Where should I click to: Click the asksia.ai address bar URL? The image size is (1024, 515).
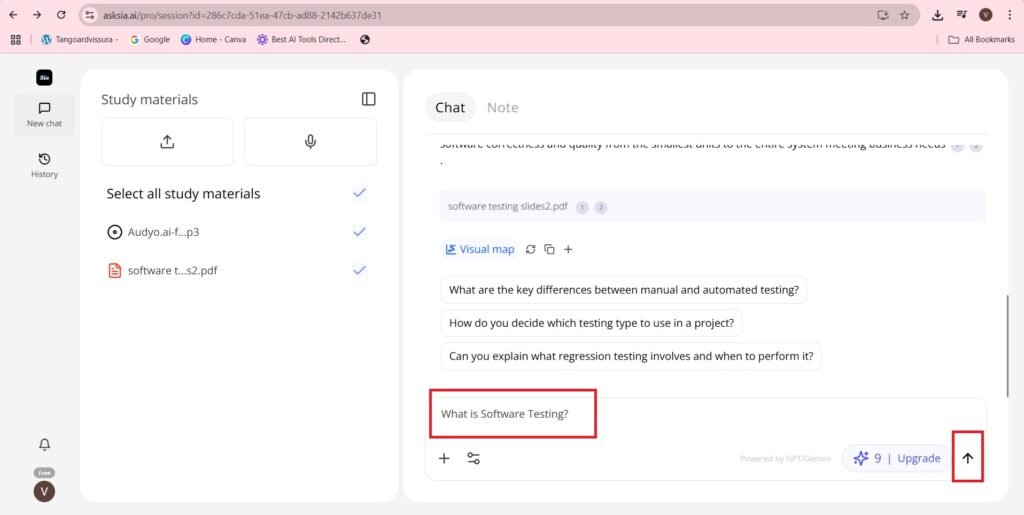242,15
